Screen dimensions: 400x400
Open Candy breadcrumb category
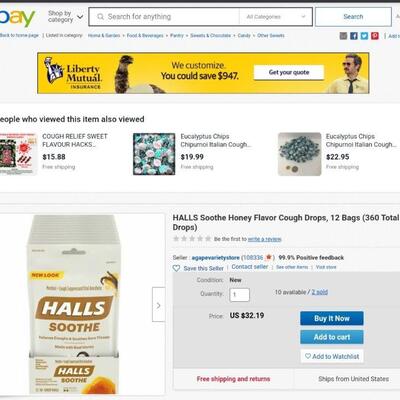click(x=244, y=35)
